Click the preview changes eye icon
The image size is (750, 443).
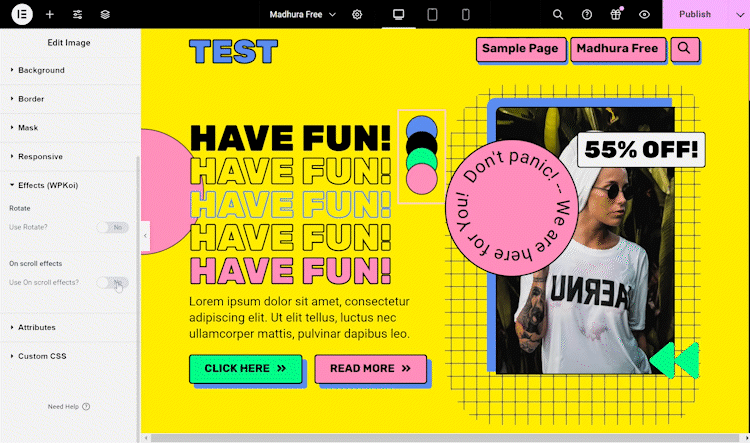tap(644, 14)
